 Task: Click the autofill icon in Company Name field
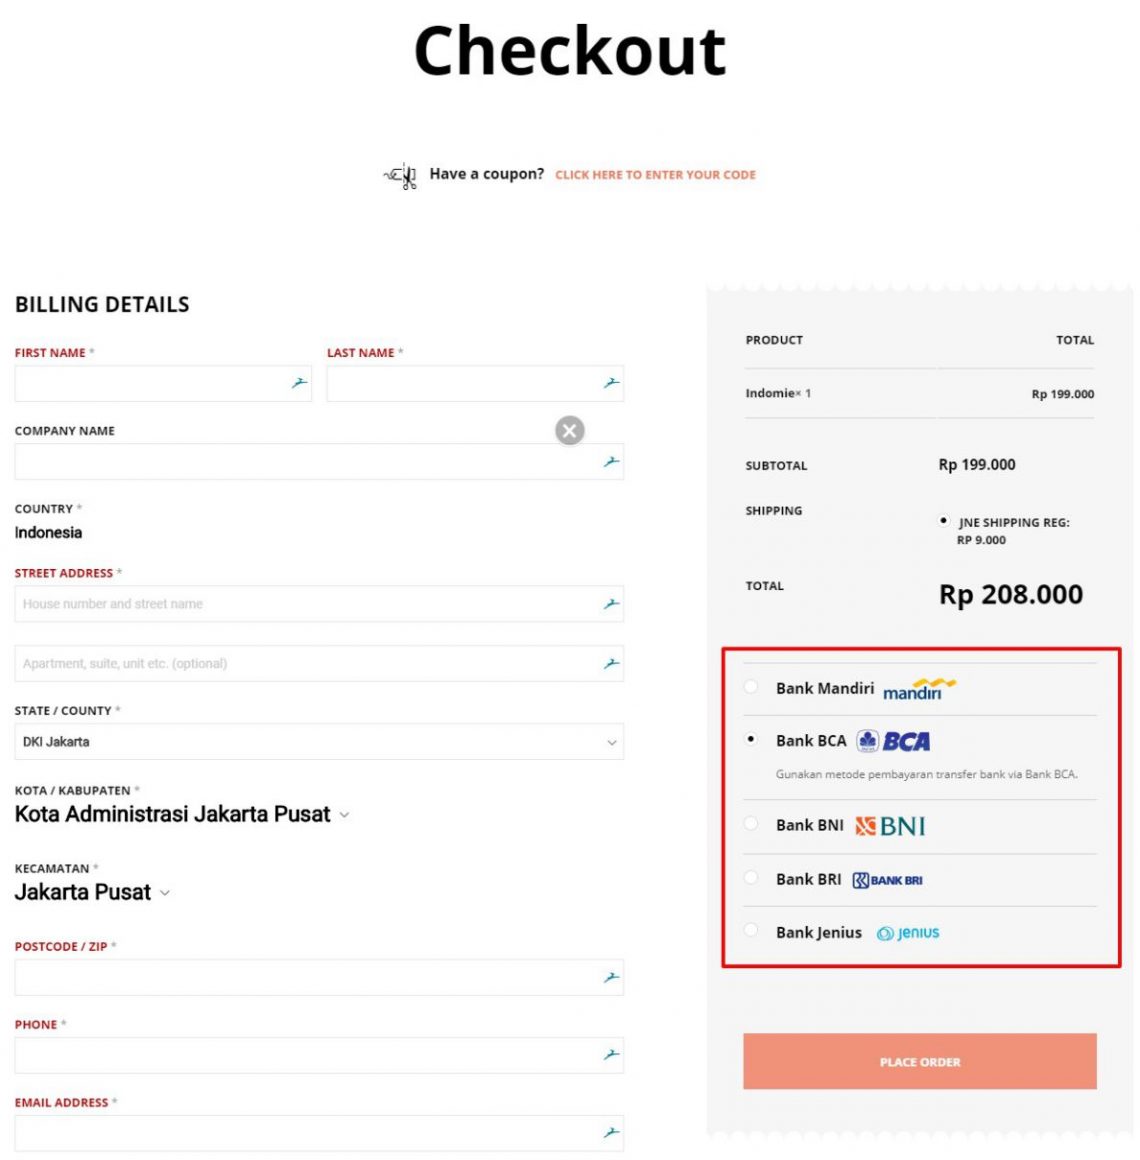click(x=611, y=462)
